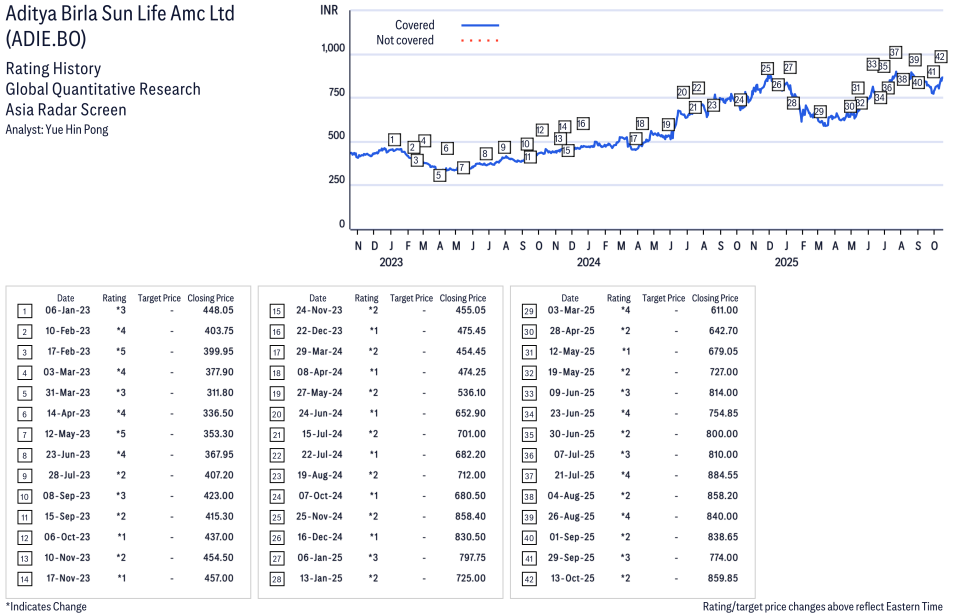Select the 884.55 closing price cell
The height and width of the screenshot is (614, 954).
click(719, 475)
